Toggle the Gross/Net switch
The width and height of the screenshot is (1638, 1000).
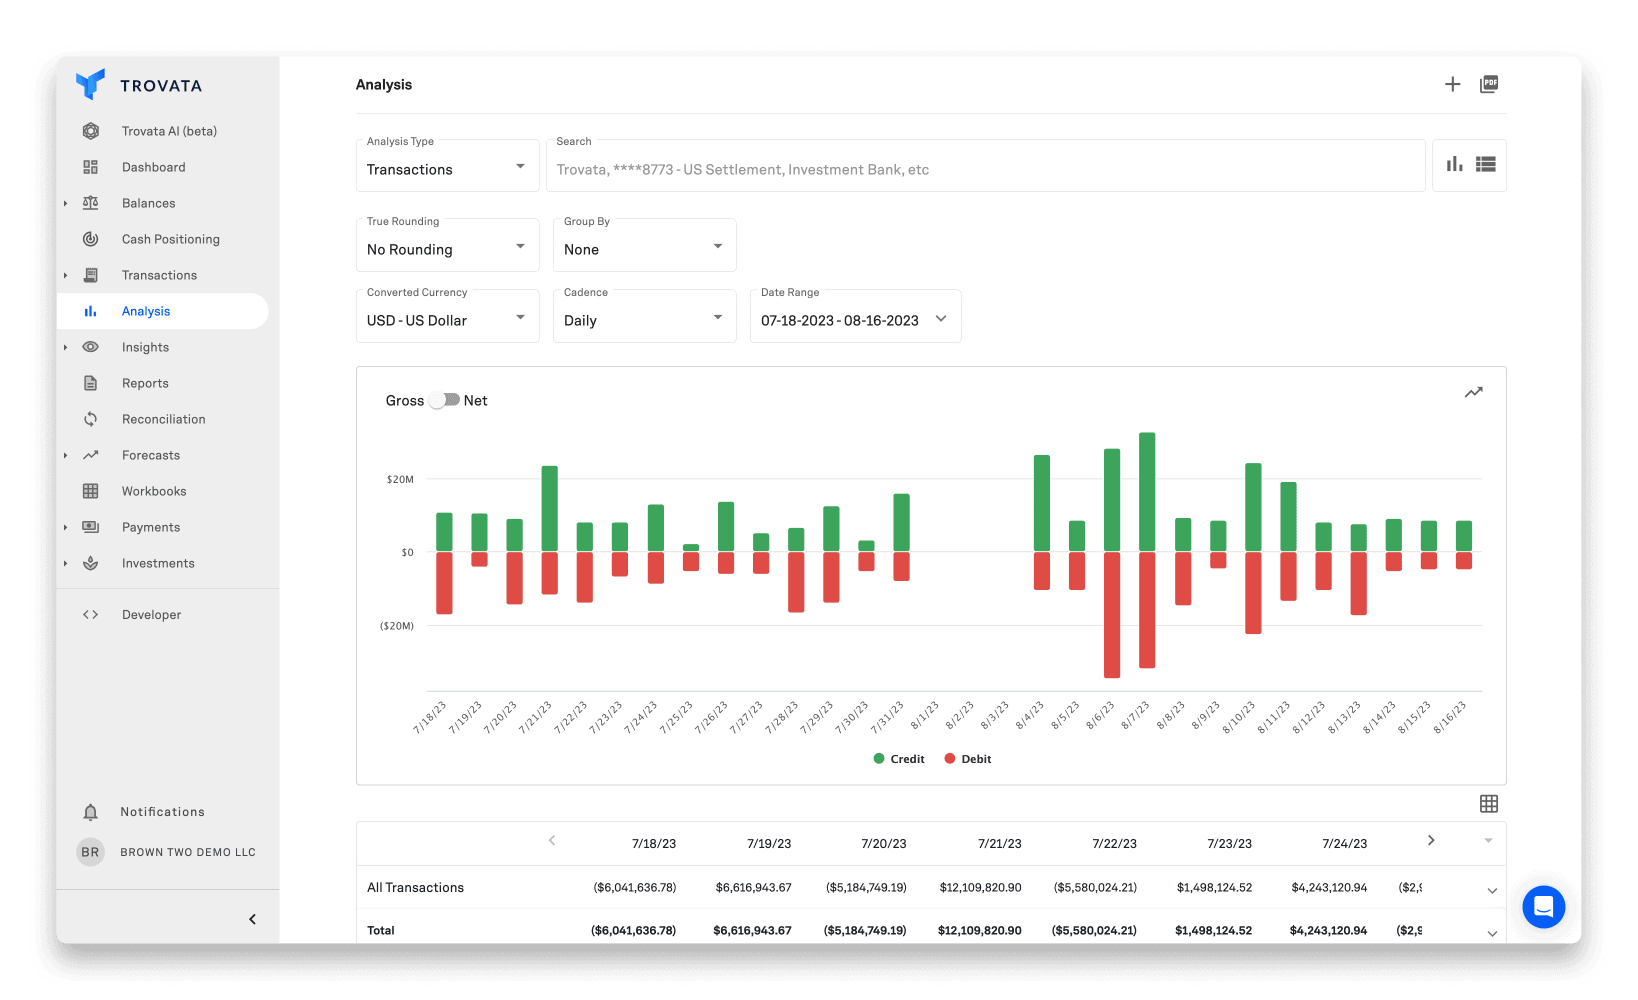444,400
